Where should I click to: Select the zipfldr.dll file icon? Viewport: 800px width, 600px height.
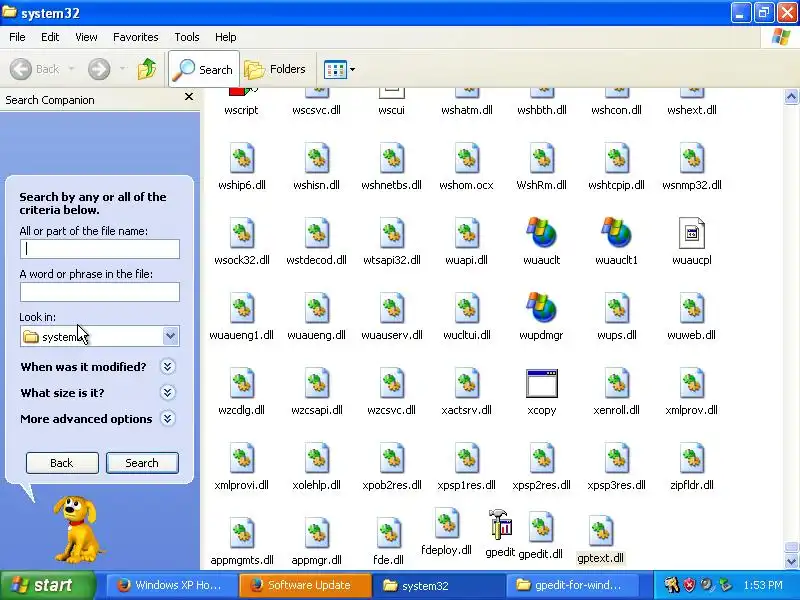point(691,458)
